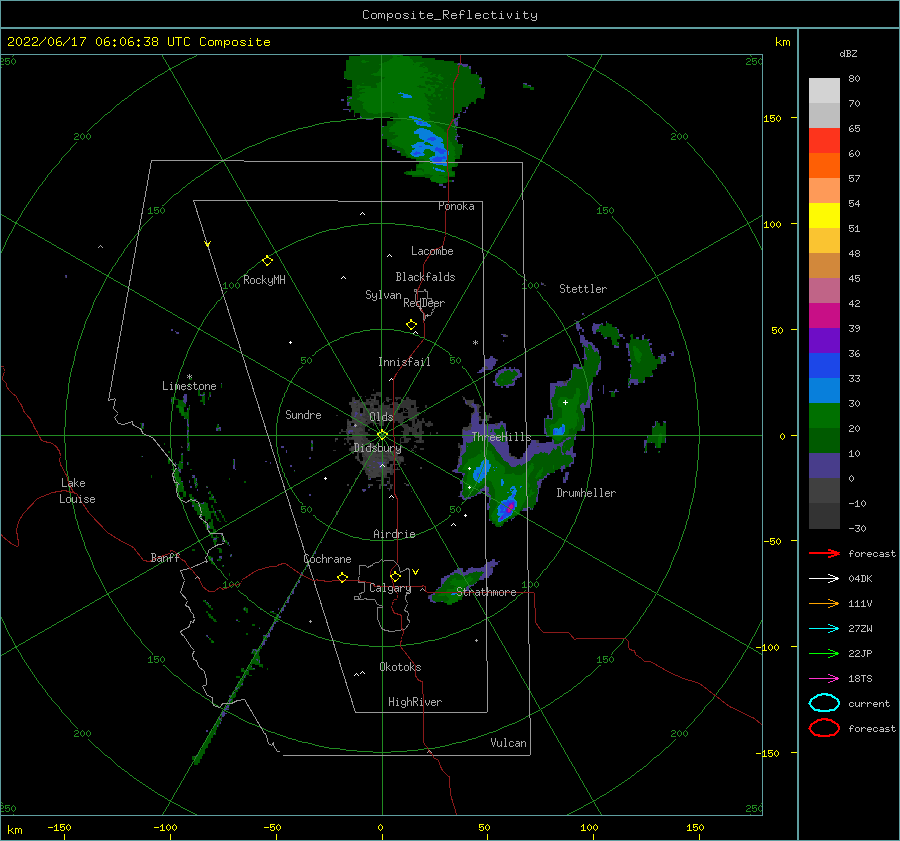
Task: Click the RockyMH label
Action: [264, 280]
